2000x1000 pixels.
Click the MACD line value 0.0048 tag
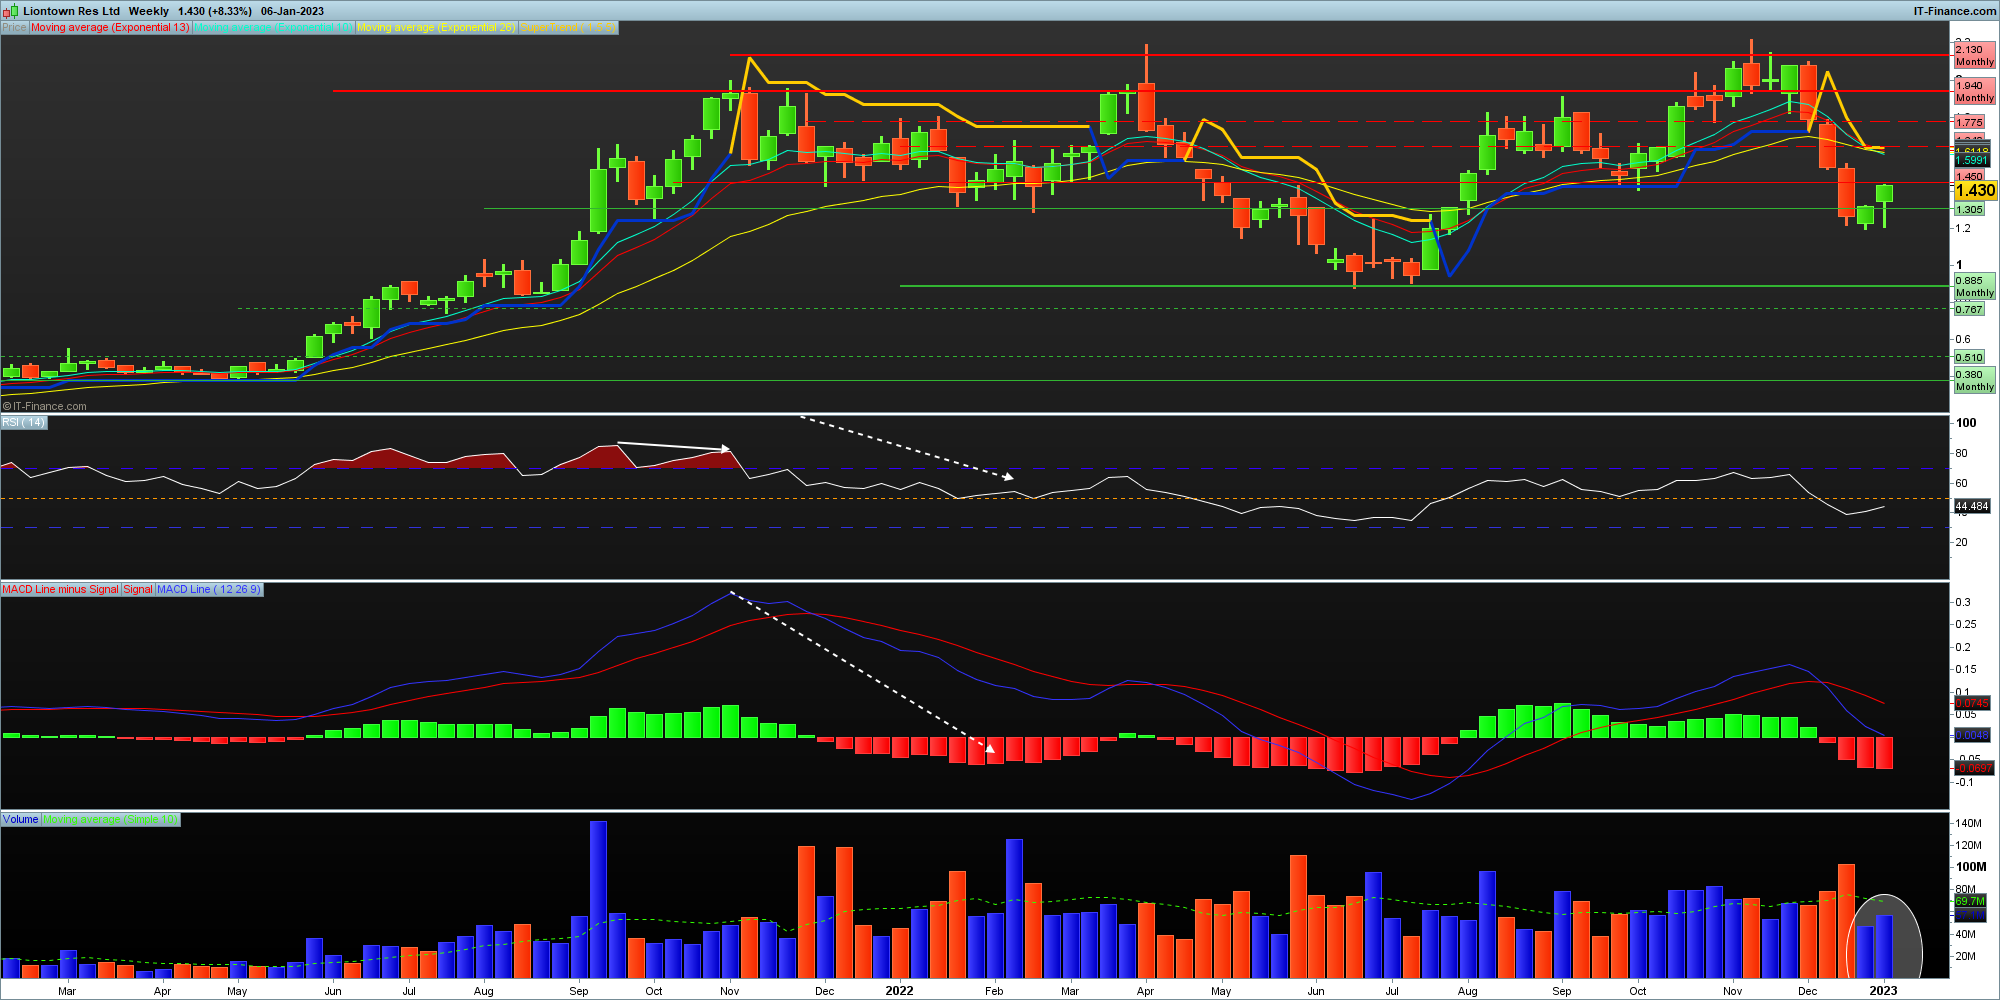[1972, 735]
